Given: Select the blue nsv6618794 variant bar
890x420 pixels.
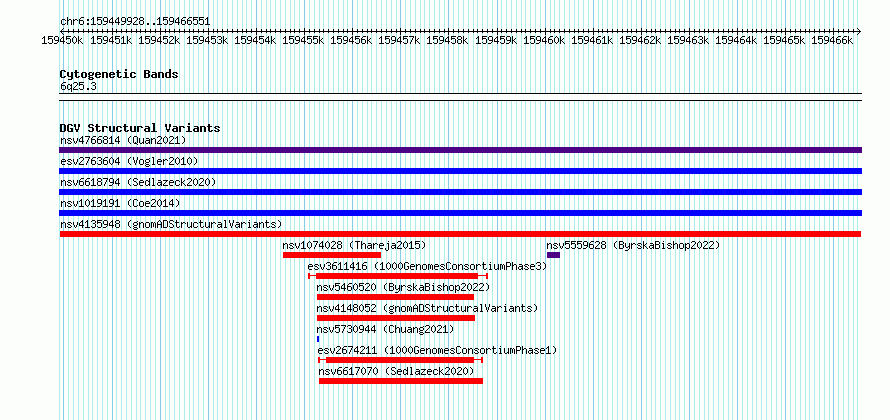Looking at the screenshot, I should click(460, 192).
